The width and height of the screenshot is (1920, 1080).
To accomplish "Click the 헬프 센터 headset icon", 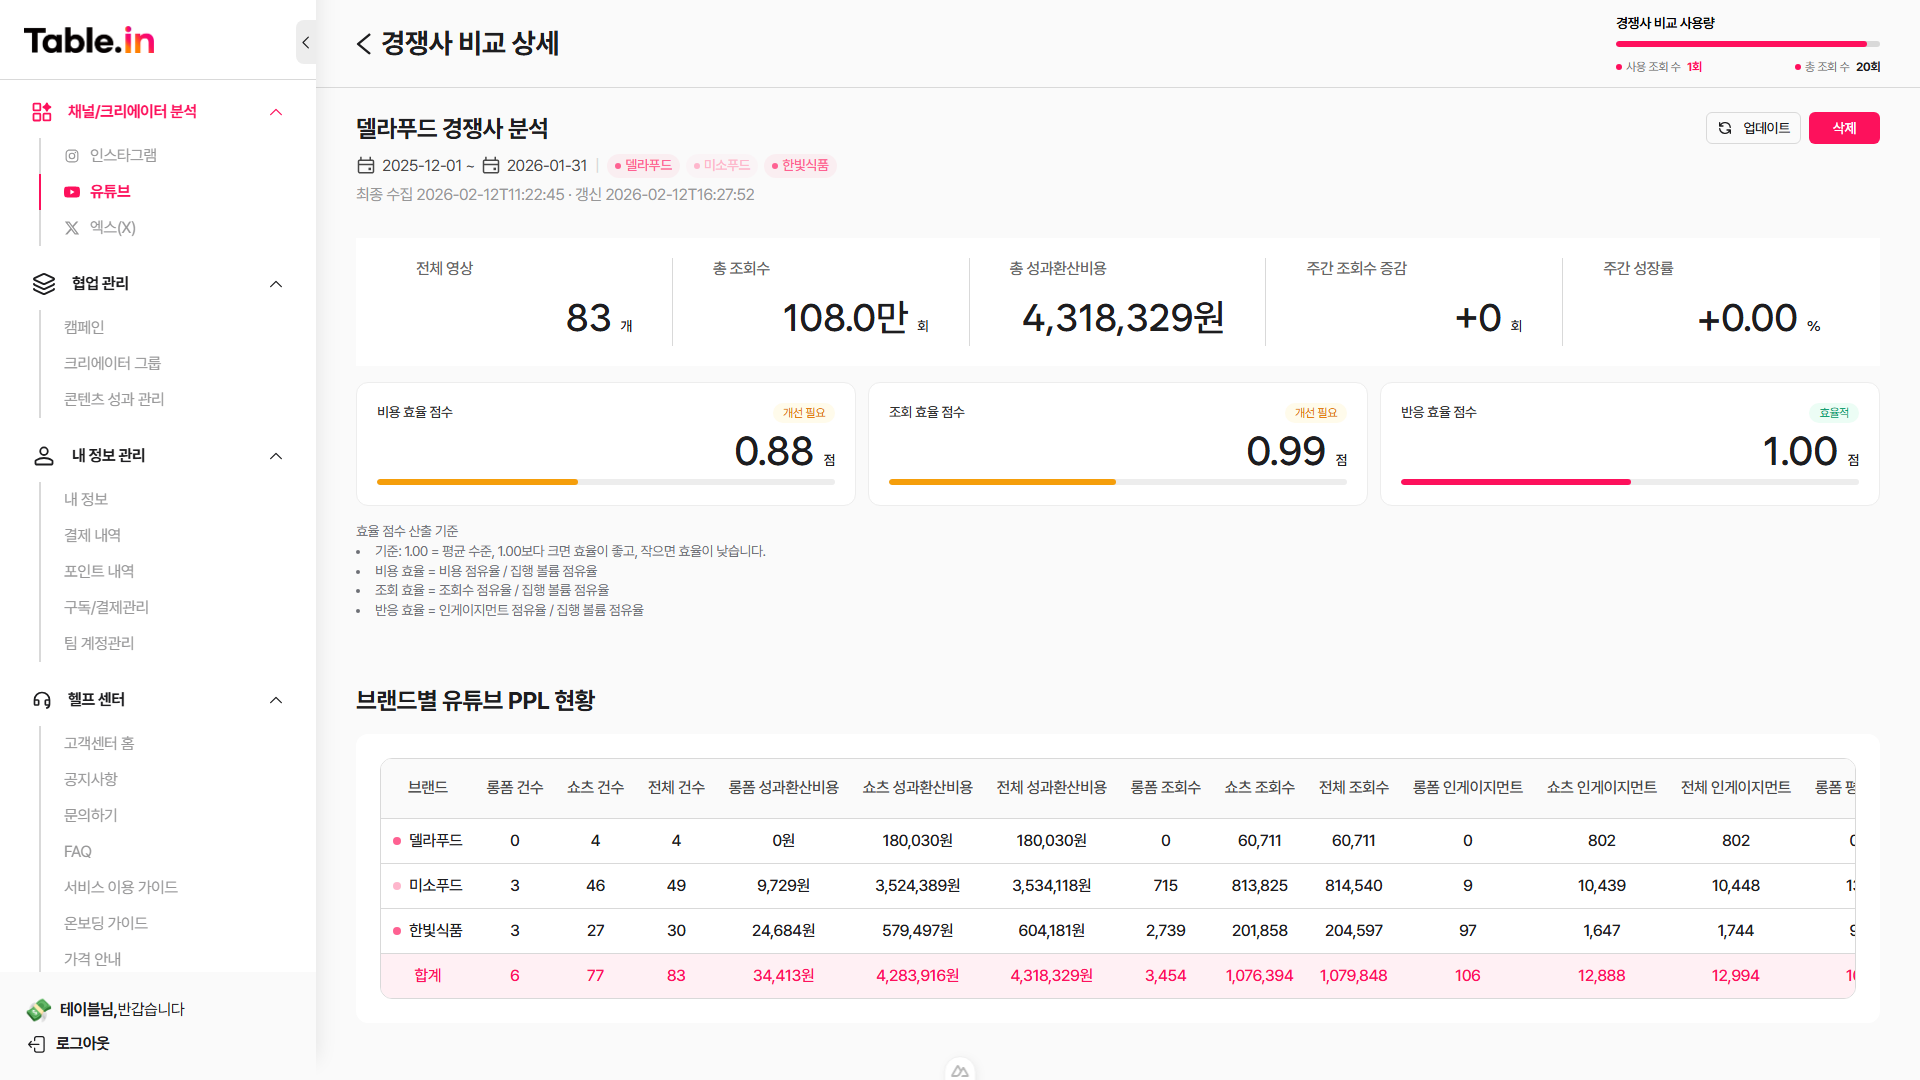I will pos(42,700).
